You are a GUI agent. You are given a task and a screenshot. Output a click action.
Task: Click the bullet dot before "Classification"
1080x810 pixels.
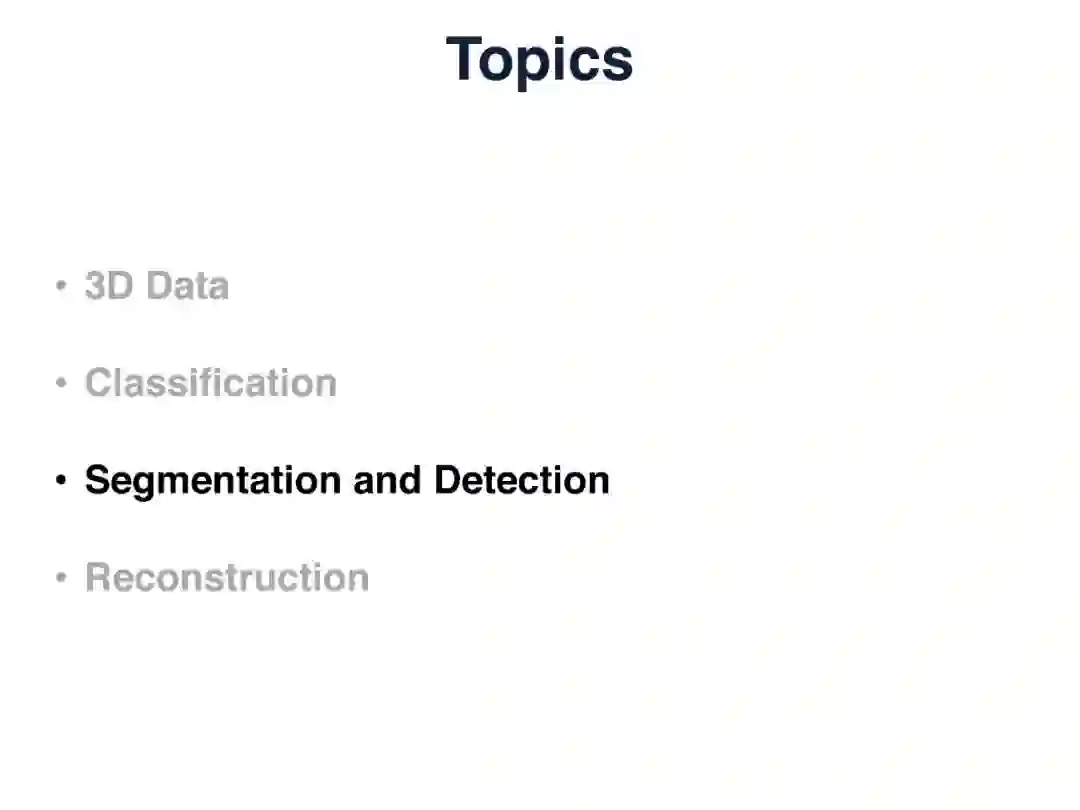[x=62, y=383]
